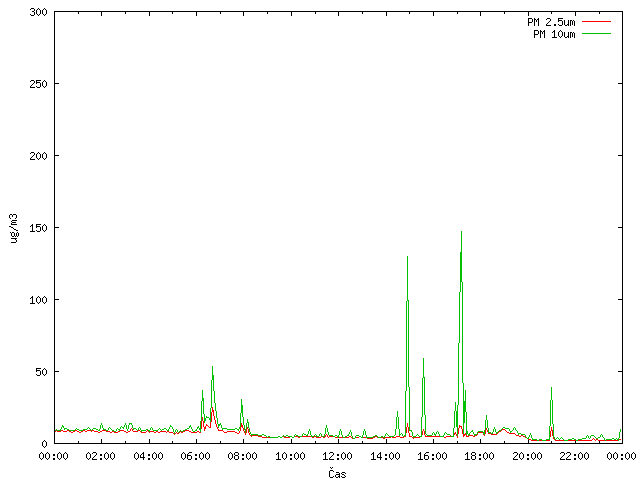Click the 22:00 time label
The width and height of the screenshot is (640, 480).
574,456
